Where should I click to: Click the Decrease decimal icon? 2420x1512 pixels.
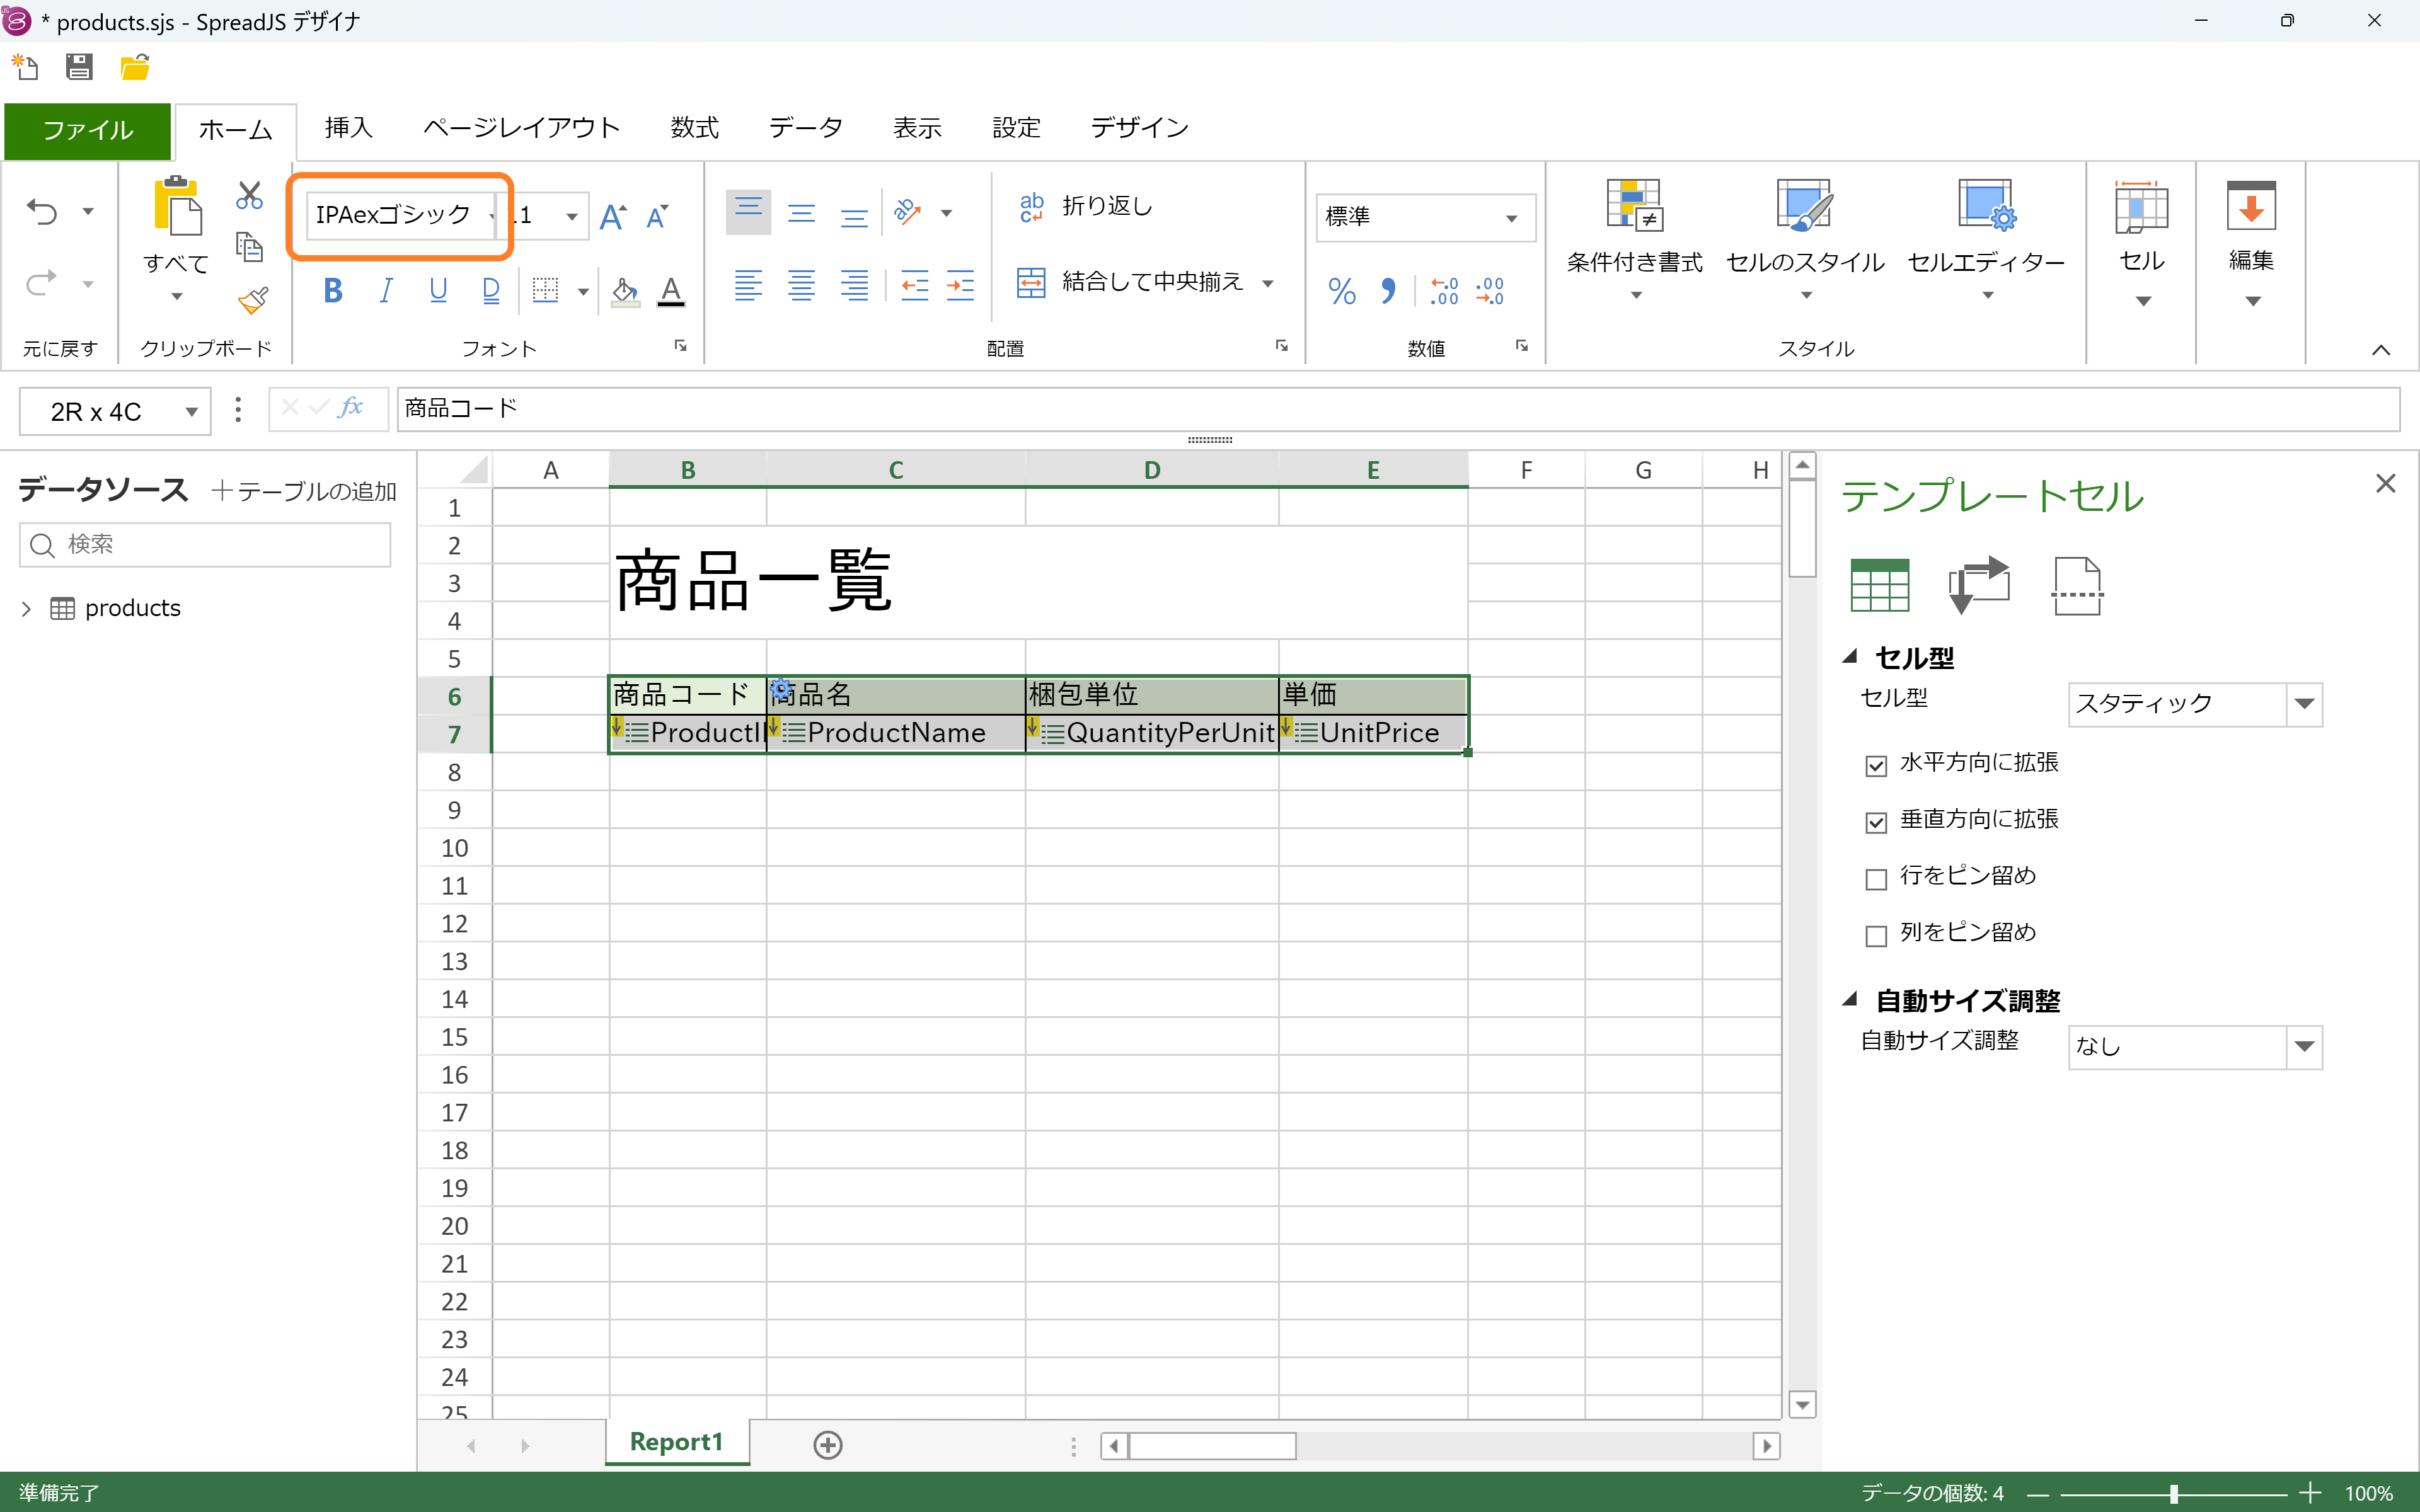1490,291
